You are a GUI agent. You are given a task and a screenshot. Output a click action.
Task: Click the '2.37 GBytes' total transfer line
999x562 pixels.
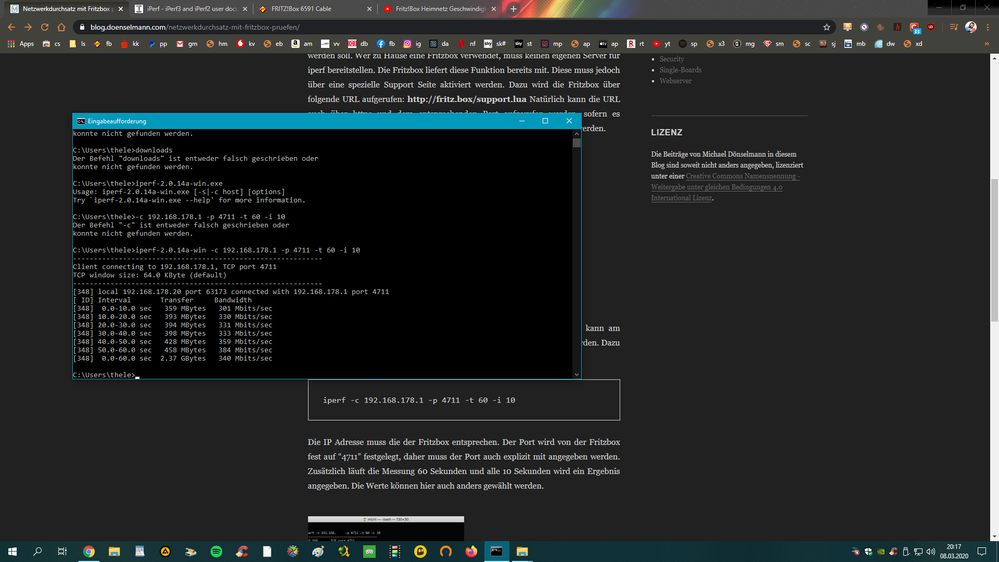[172, 358]
